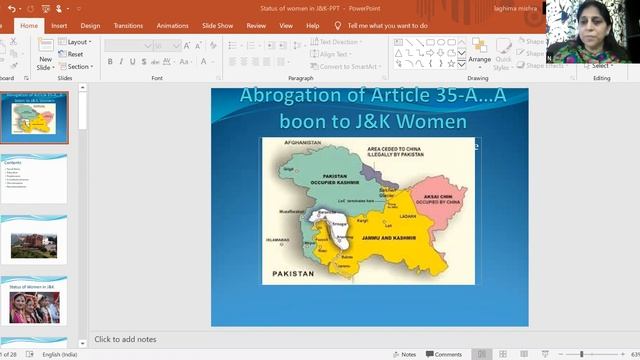Center align text
The height and width of the screenshot is (360, 640).
[x=244, y=62]
